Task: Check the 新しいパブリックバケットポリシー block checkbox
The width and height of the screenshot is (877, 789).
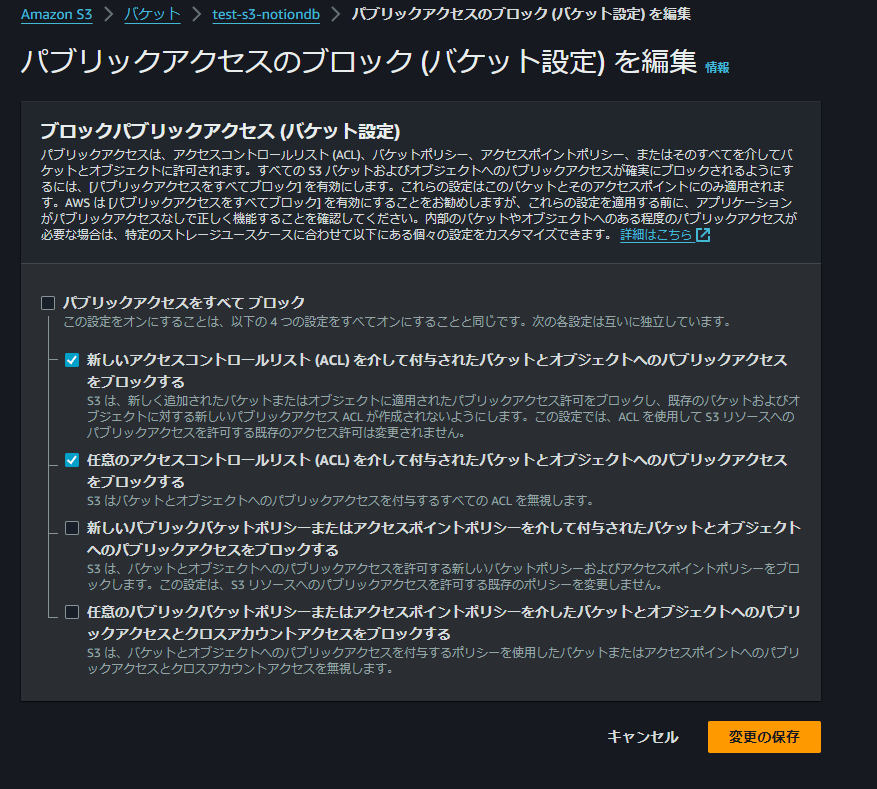Action: pos(72,528)
